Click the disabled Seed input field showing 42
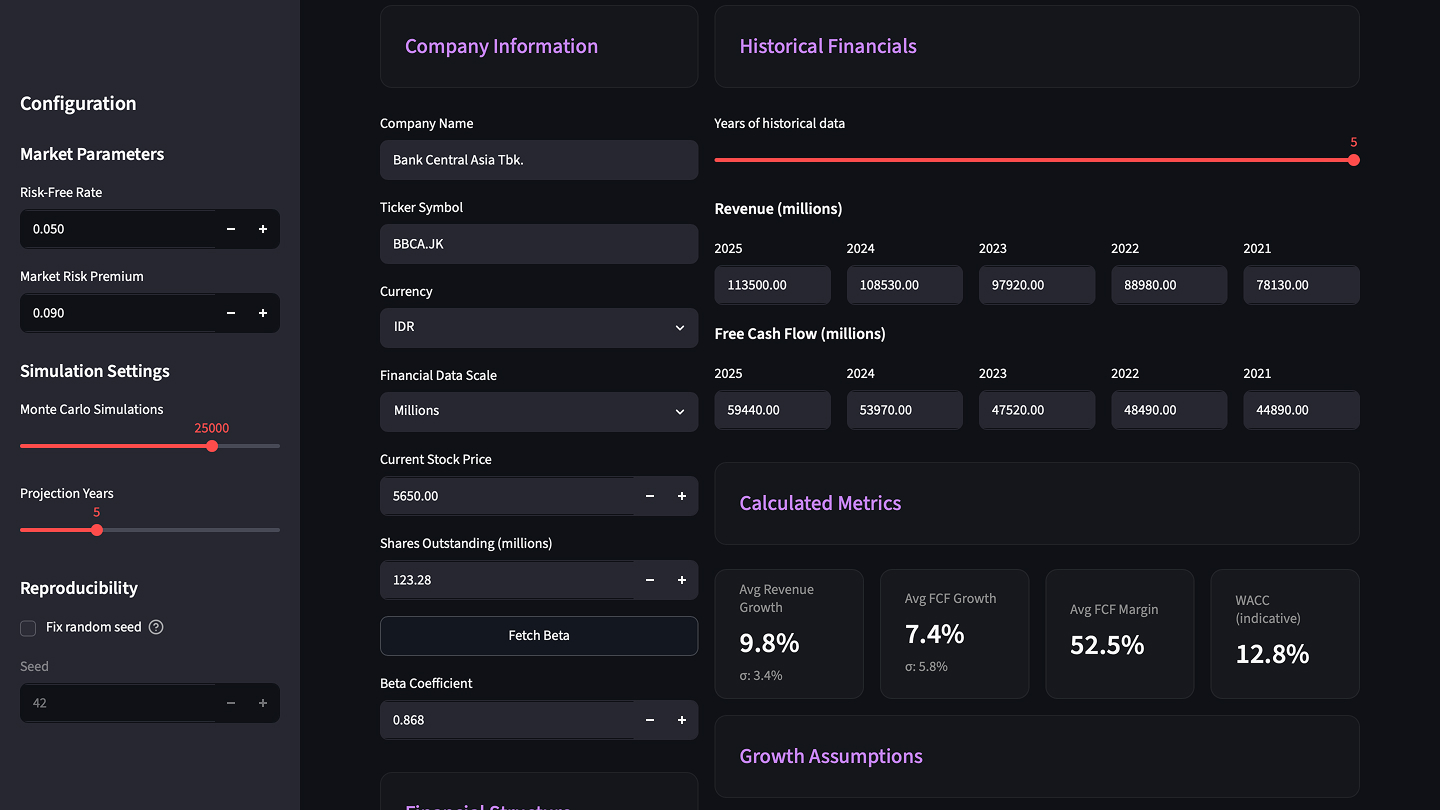The image size is (1440, 810). 117,703
